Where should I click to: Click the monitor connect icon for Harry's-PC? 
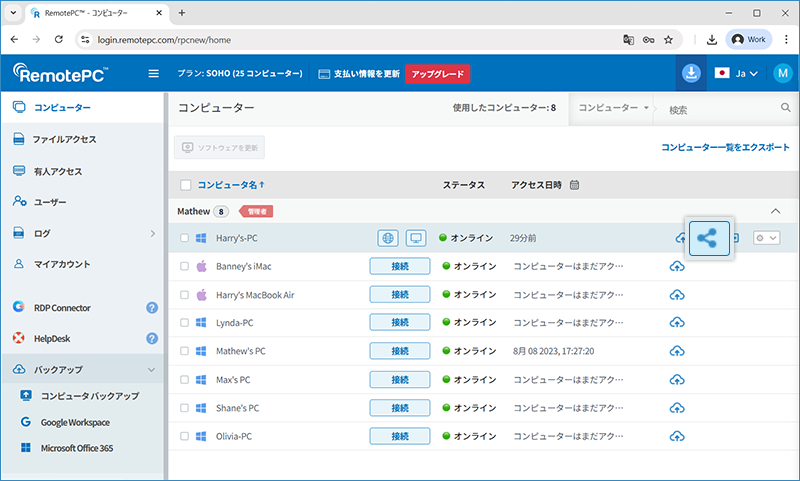coord(416,238)
